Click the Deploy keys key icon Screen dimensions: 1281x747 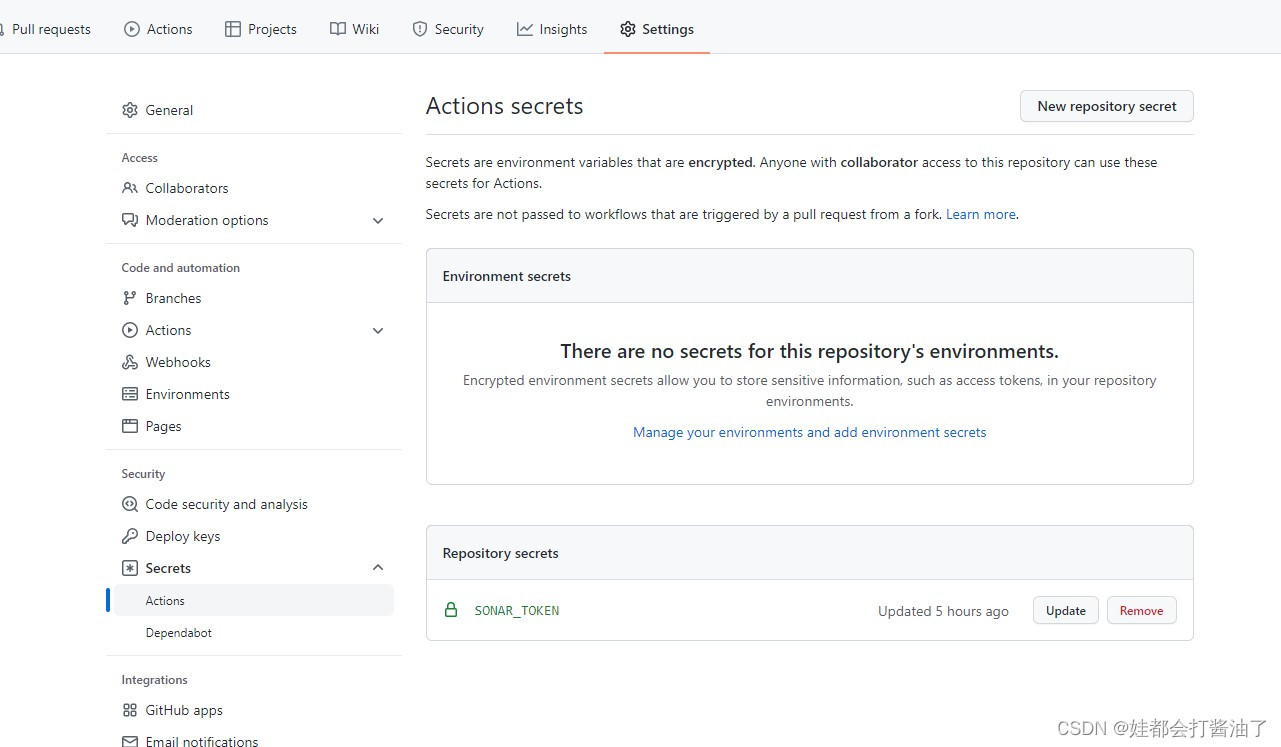click(x=130, y=536)
